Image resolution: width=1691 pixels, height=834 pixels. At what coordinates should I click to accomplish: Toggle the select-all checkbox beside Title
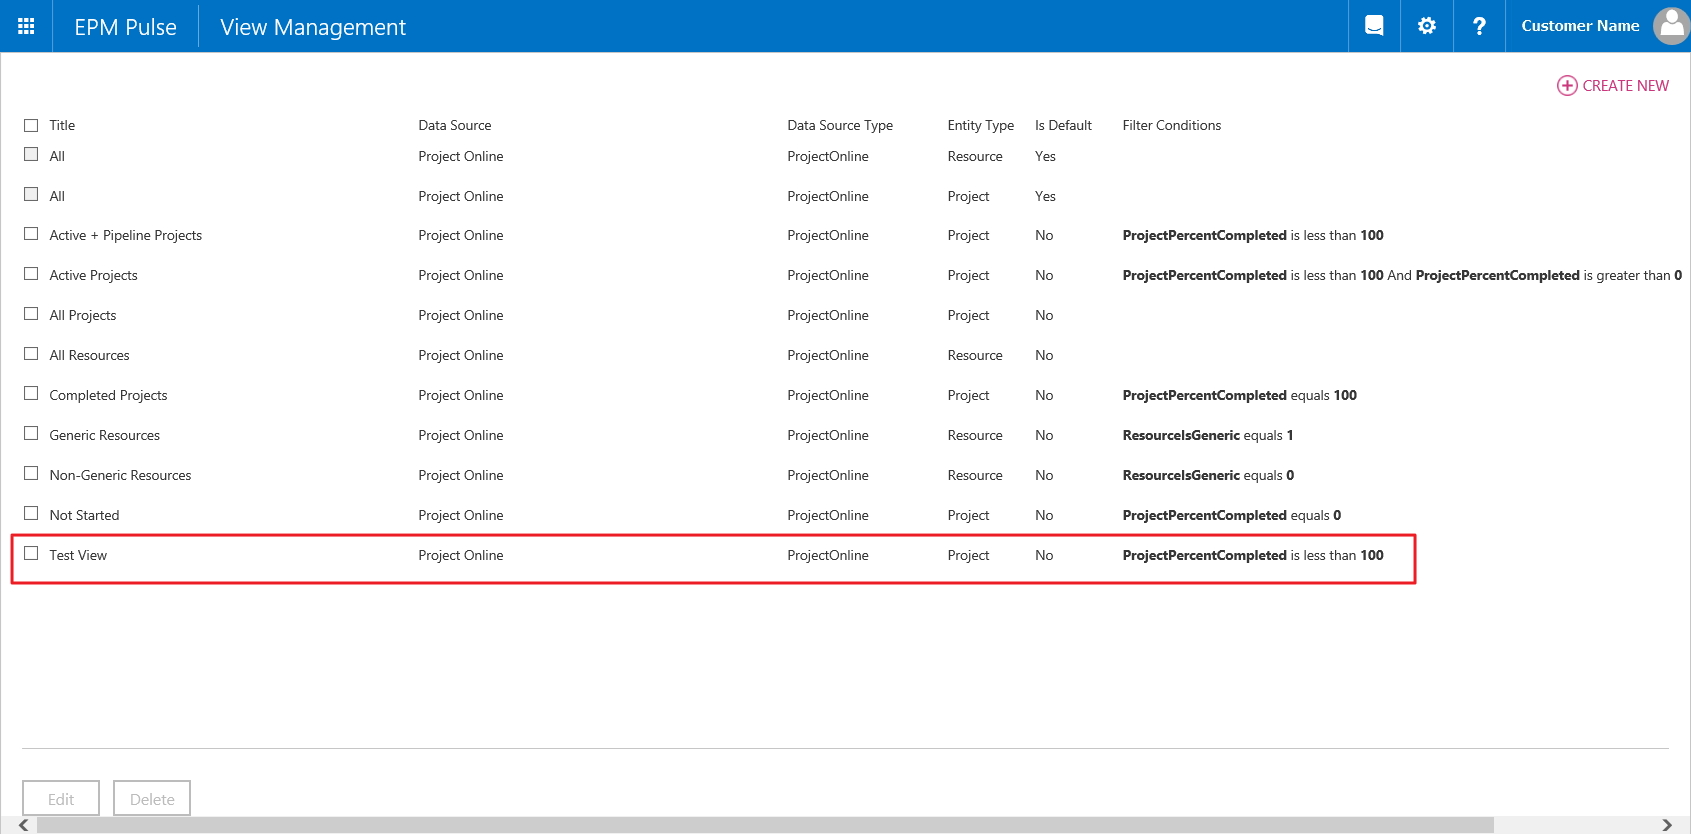coord(31,125)
